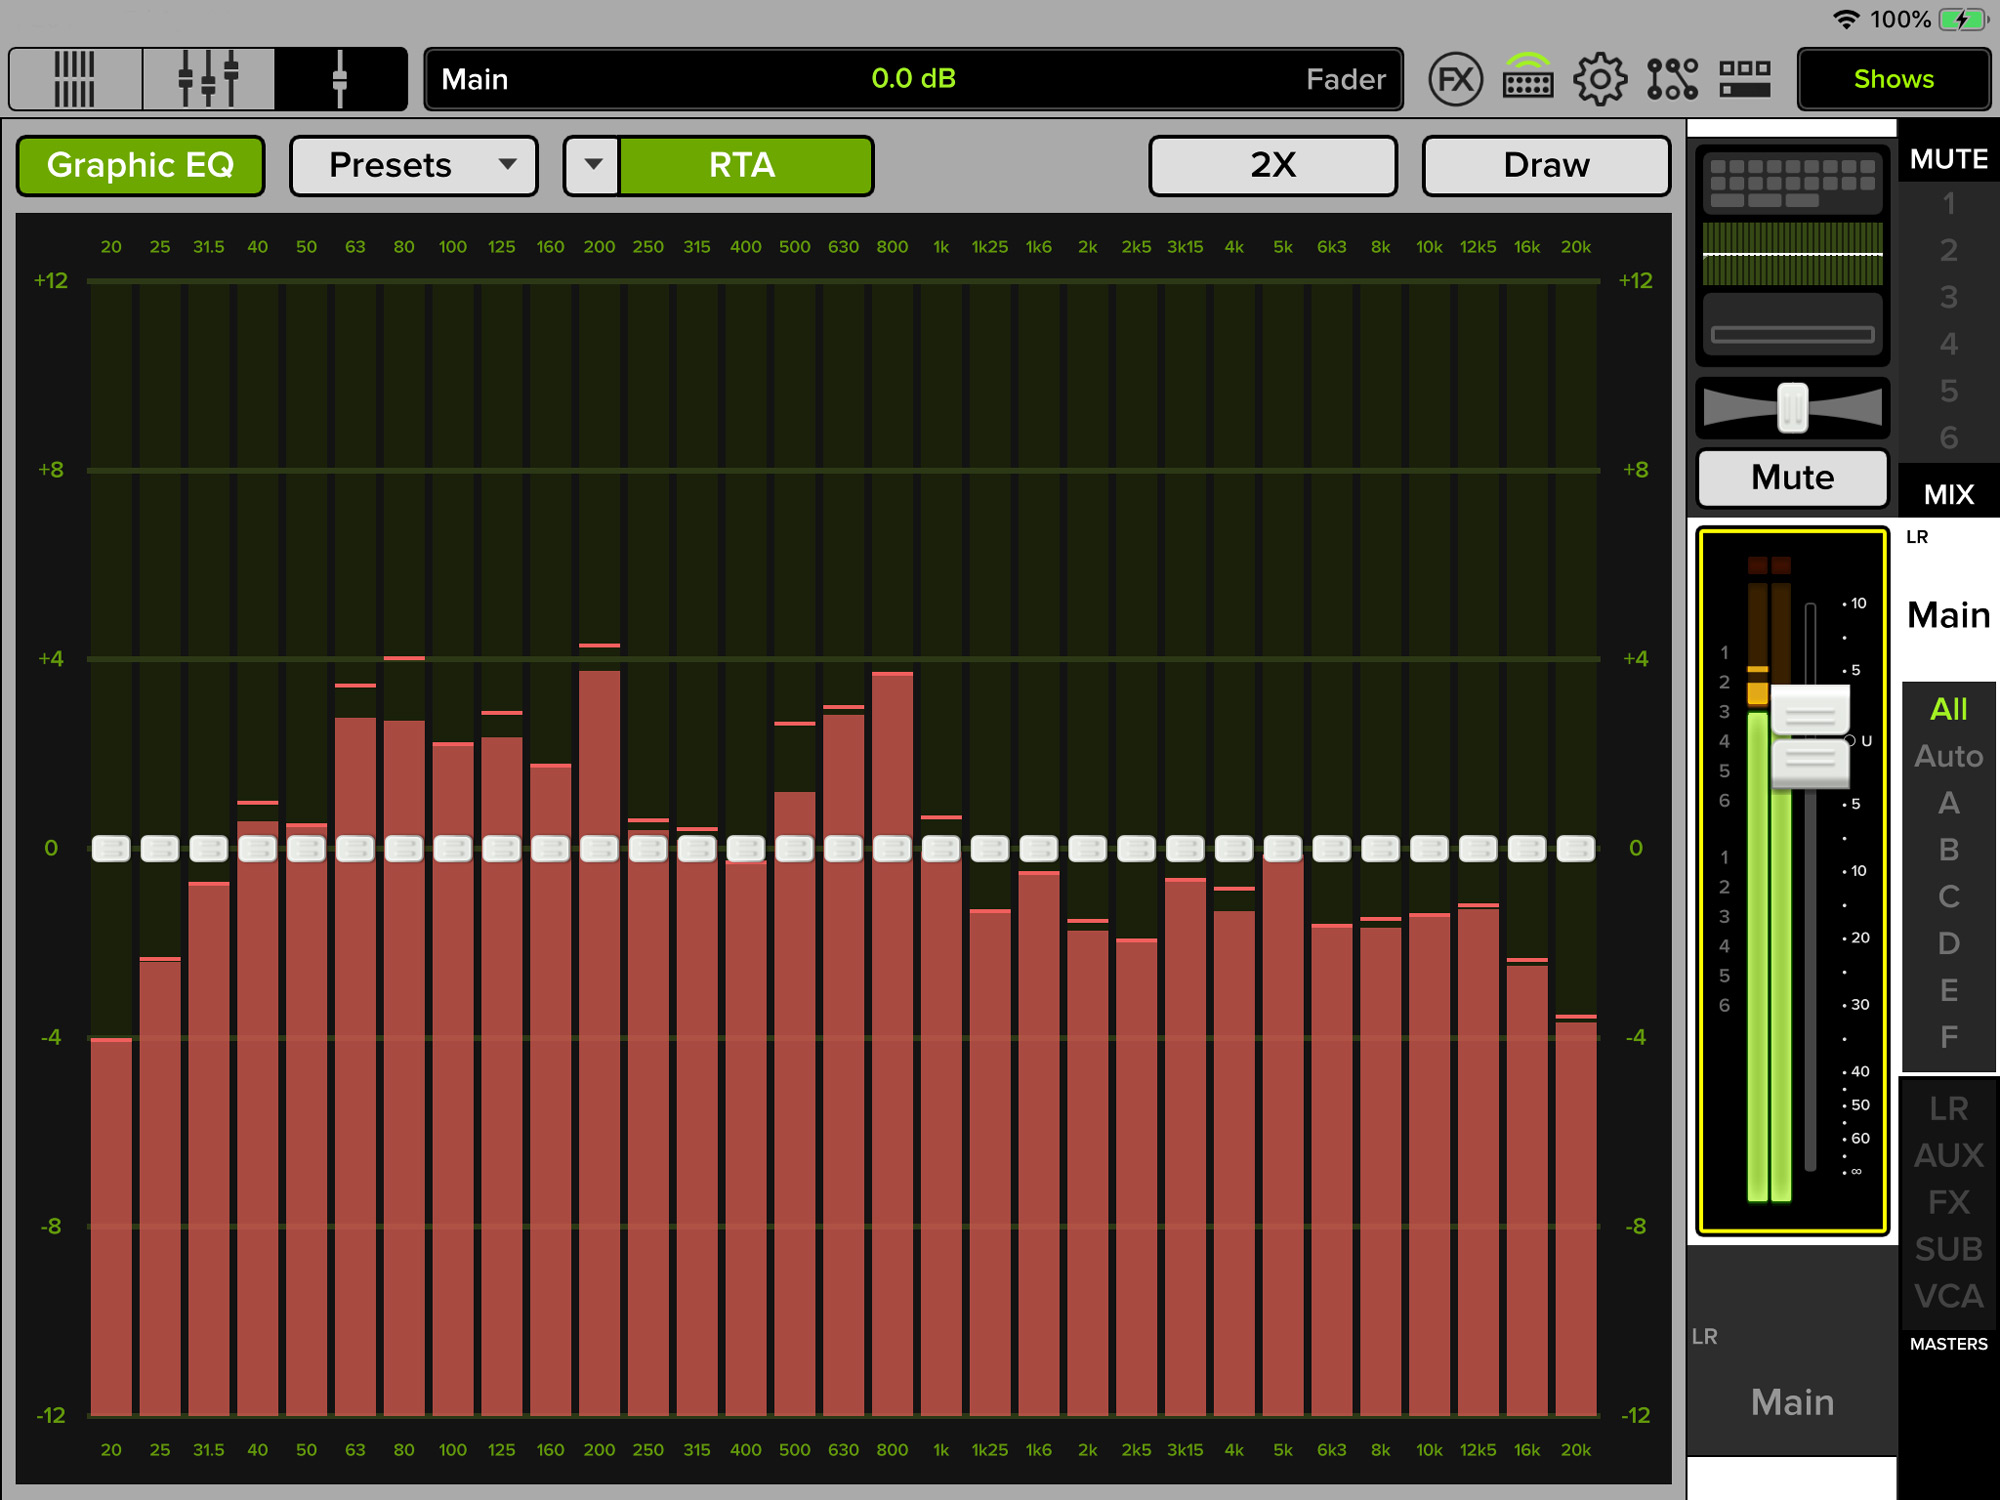
Task: Switch to the mixer faders view icon
Action: (208, 79)
